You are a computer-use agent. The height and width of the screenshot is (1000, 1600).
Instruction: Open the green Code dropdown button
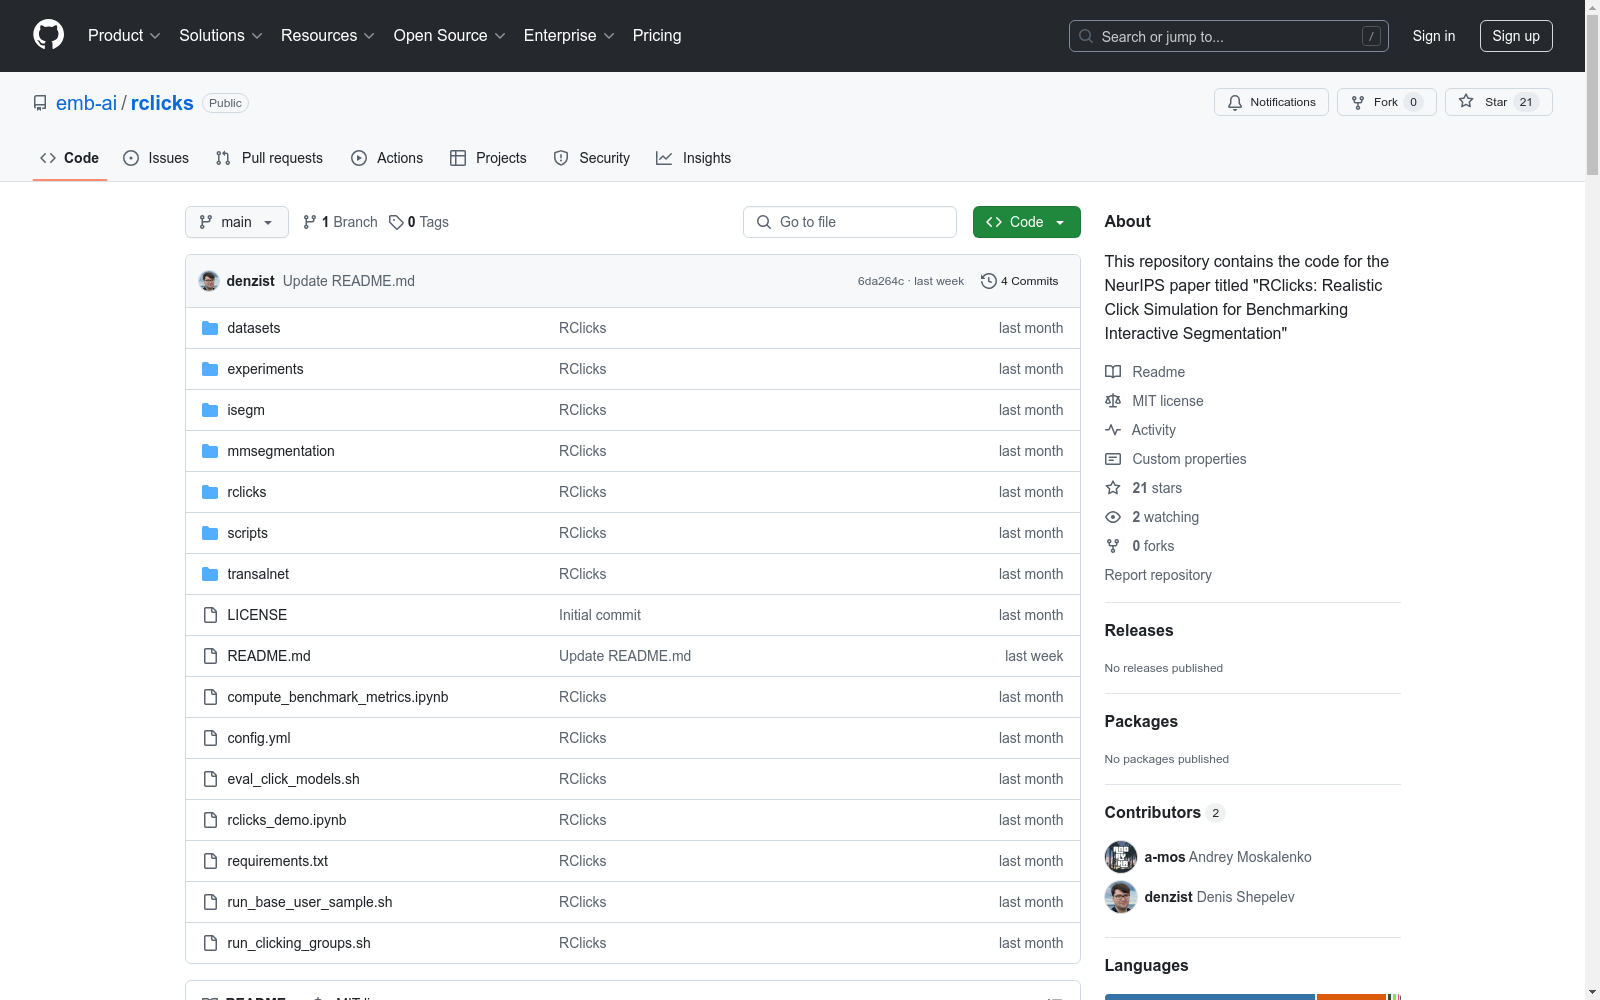(1027, 222)
